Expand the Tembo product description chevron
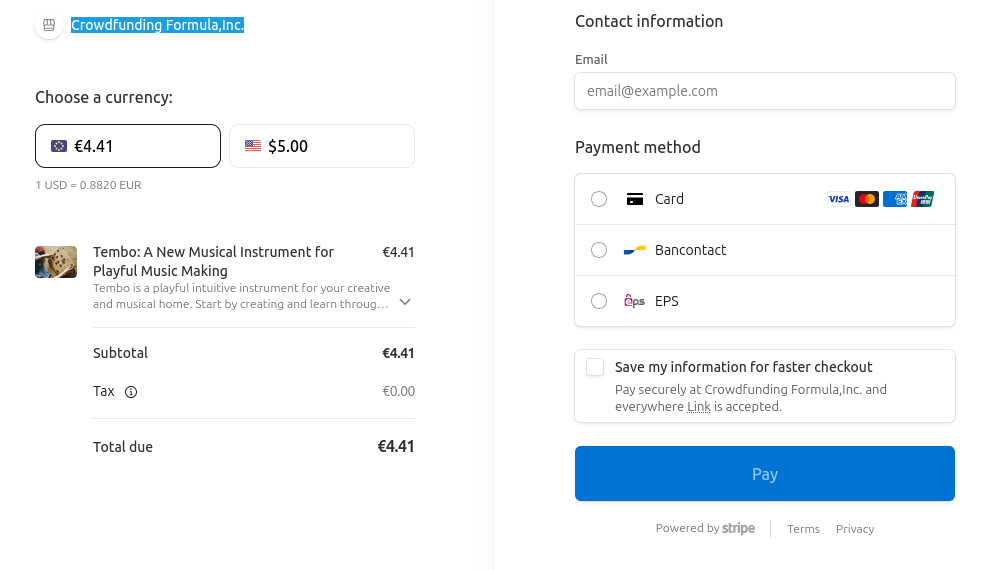986x570 pixels. point(405,301)
